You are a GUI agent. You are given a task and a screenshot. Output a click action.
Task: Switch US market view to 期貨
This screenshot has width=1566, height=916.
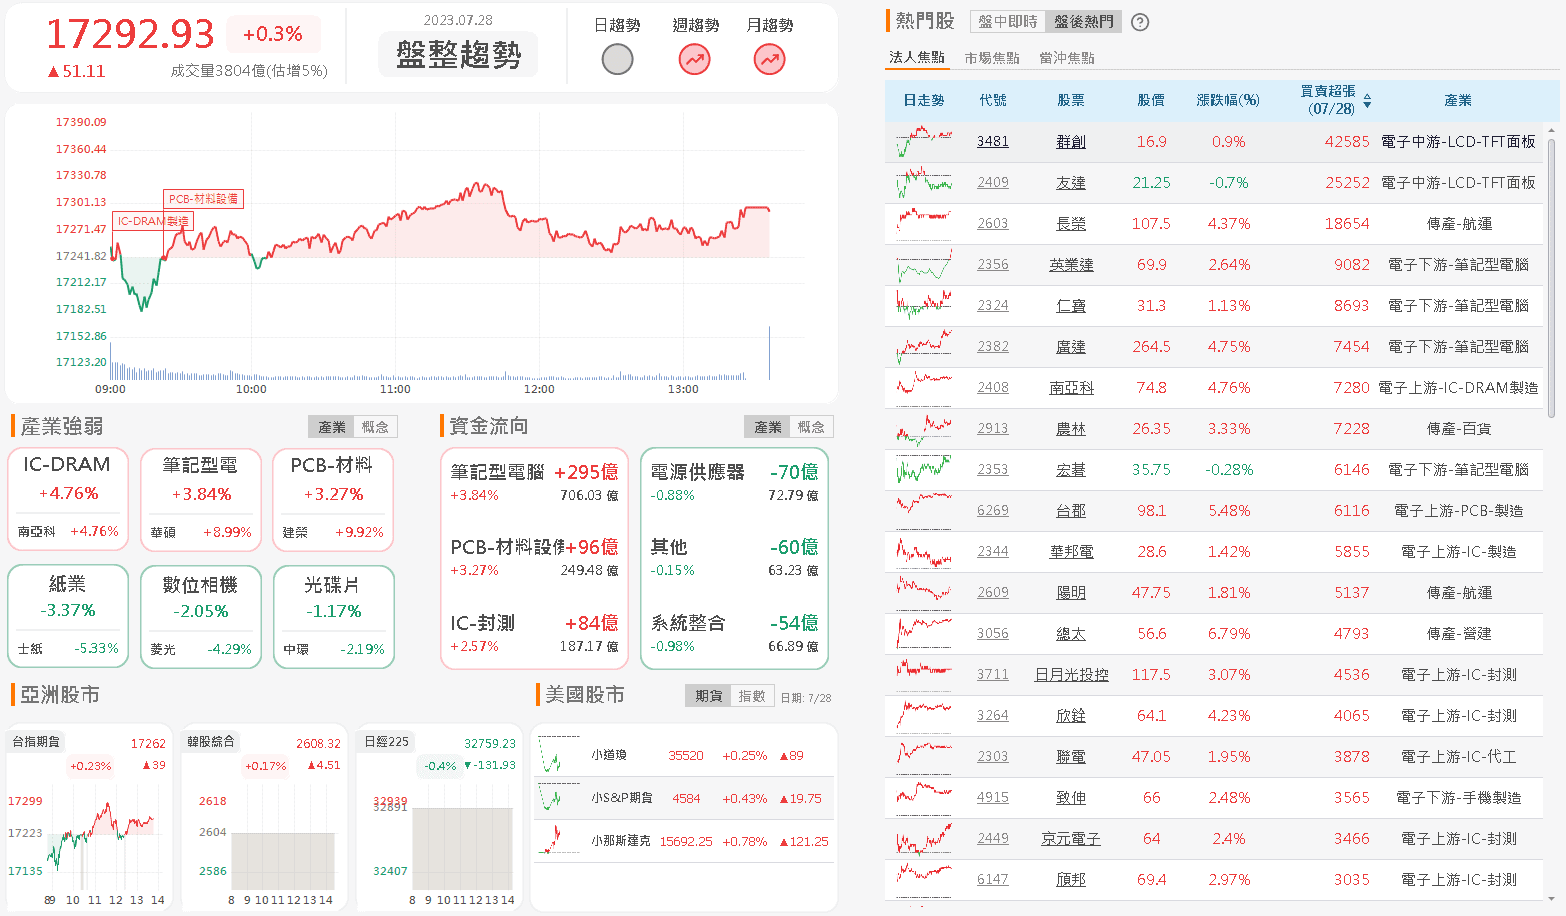[x=709, y=696]
